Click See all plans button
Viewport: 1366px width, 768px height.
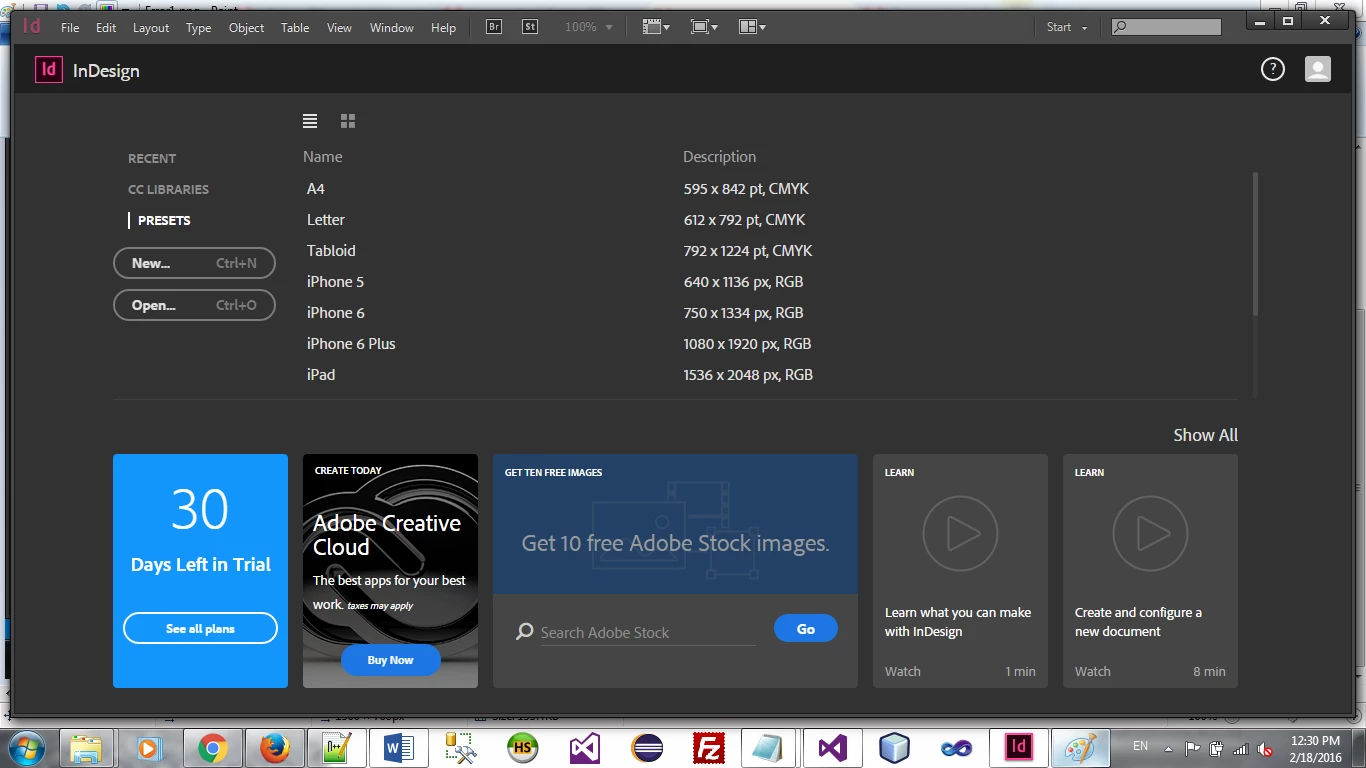200,628
